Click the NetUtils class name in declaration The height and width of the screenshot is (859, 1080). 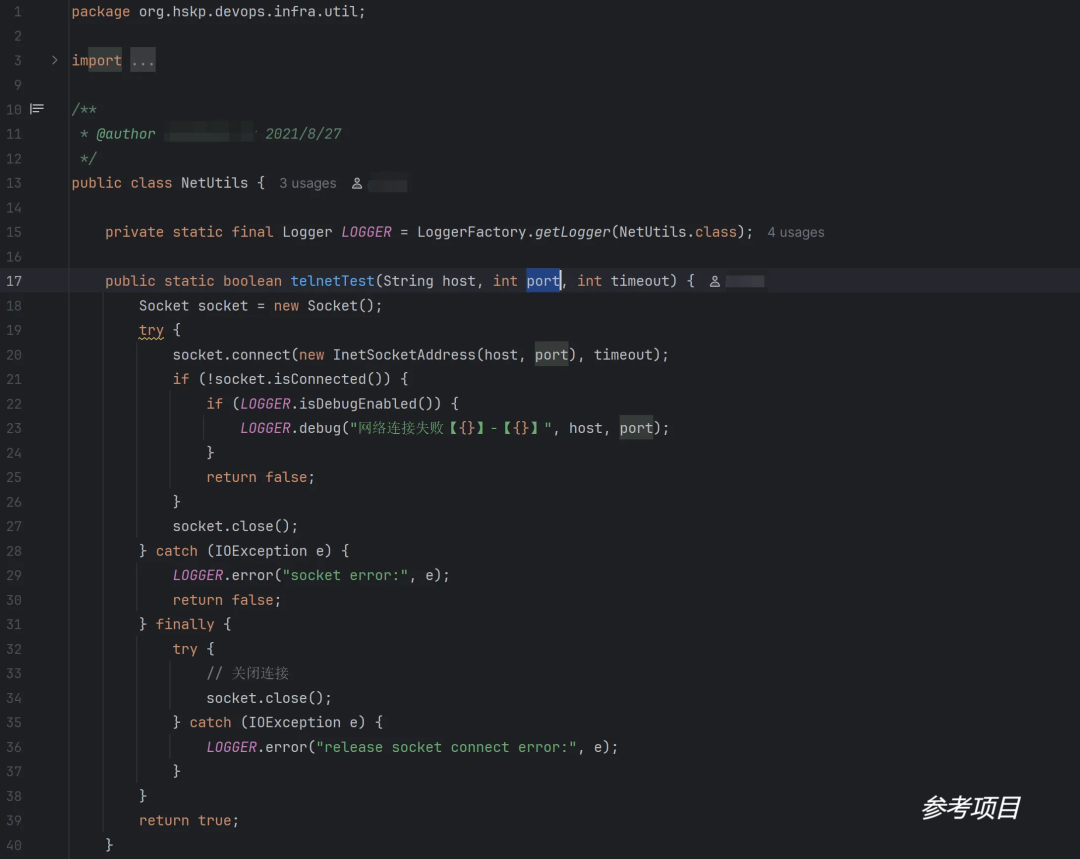[214, 183]
